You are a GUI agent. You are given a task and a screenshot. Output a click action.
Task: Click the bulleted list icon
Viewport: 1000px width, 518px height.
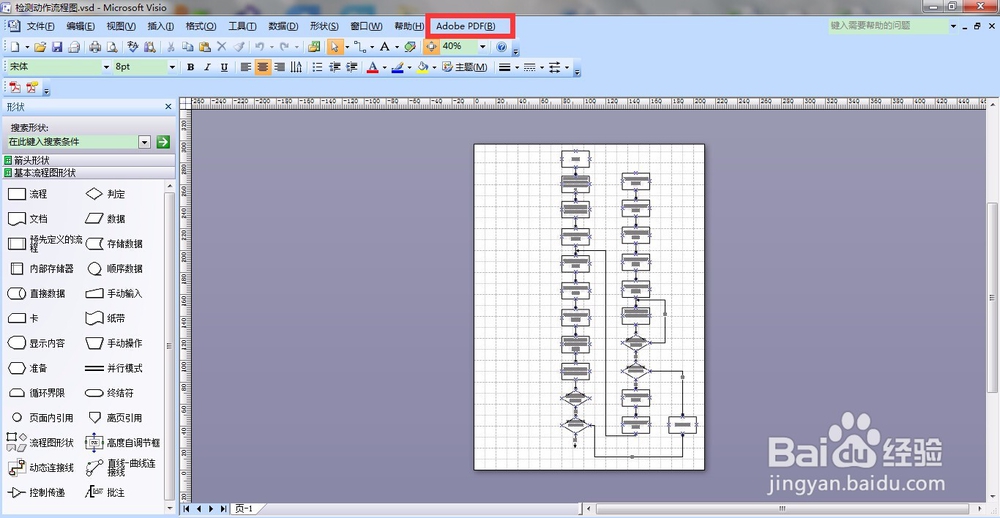pos(317,67)
